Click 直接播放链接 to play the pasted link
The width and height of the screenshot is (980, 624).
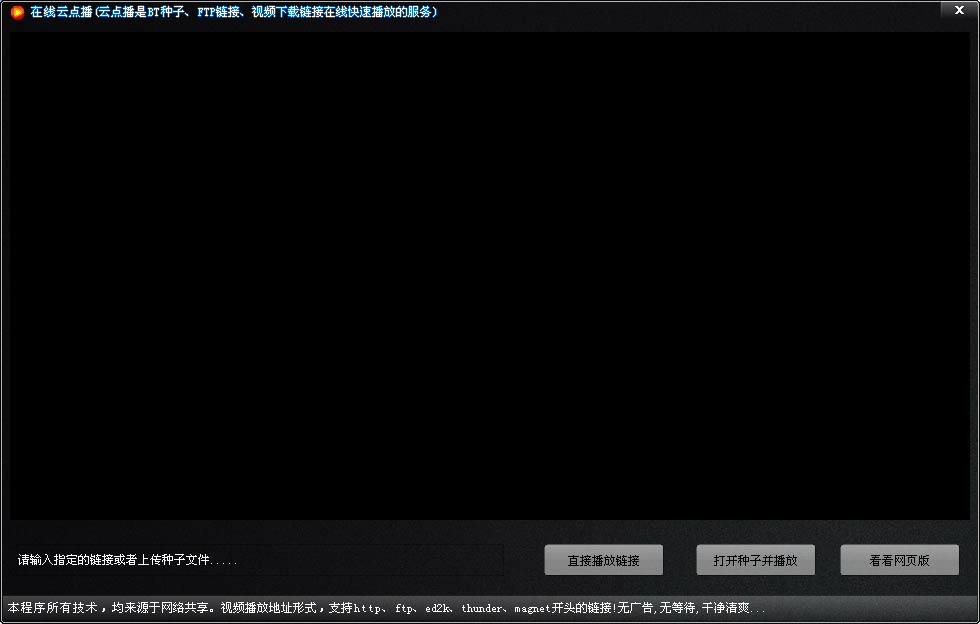603,560
